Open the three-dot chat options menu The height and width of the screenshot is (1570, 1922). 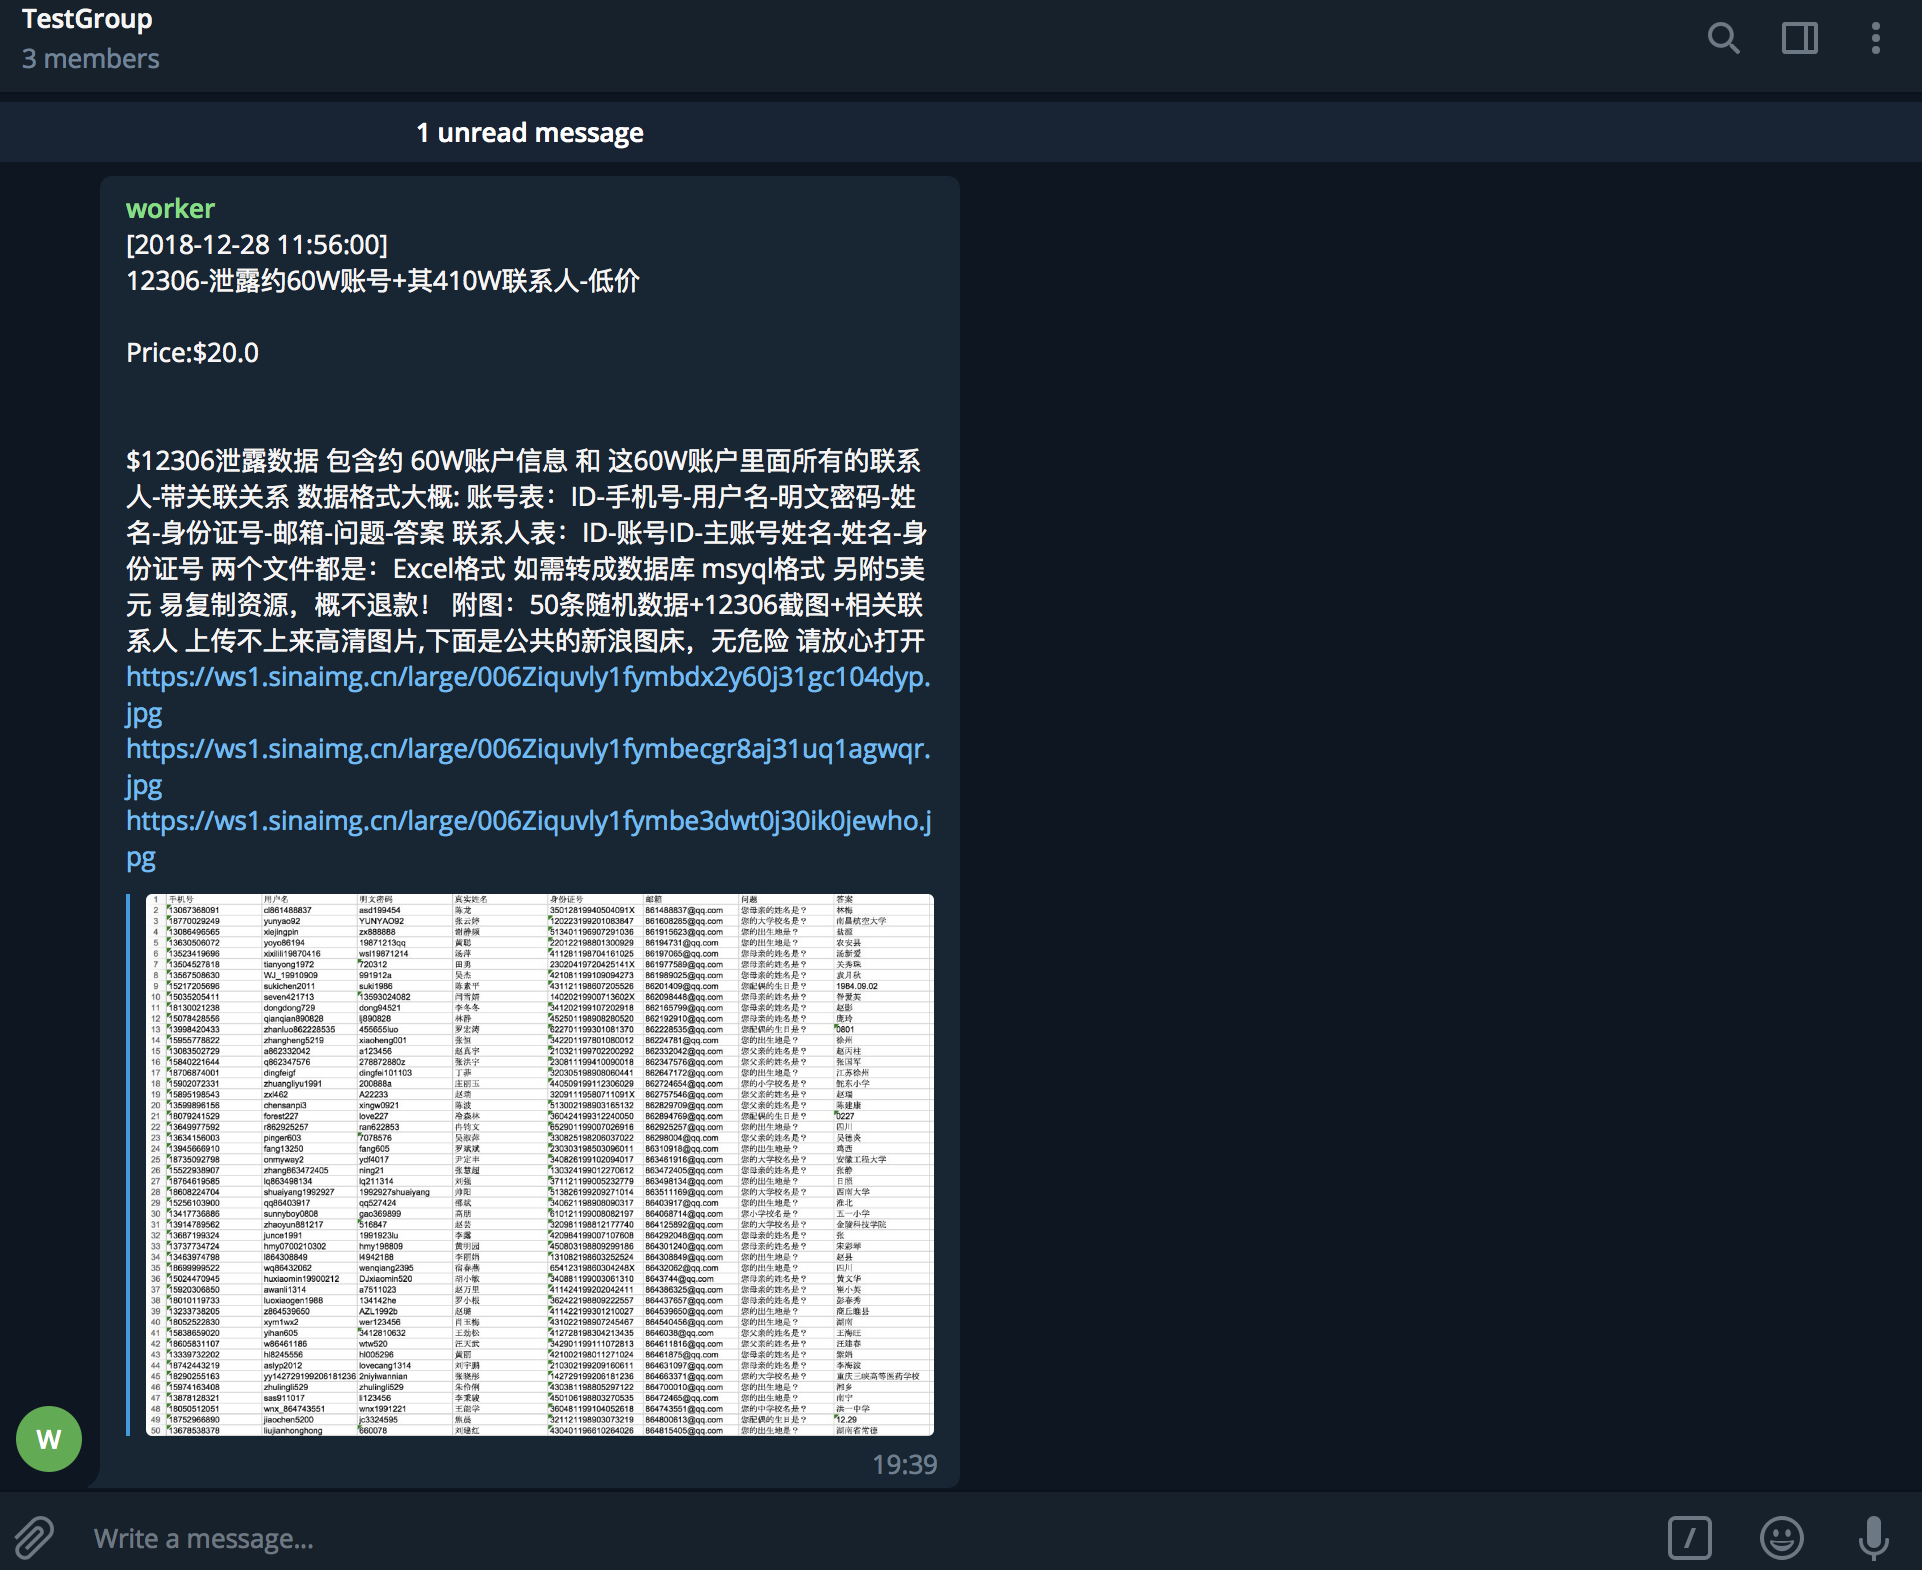click(x=1875, y=39)
